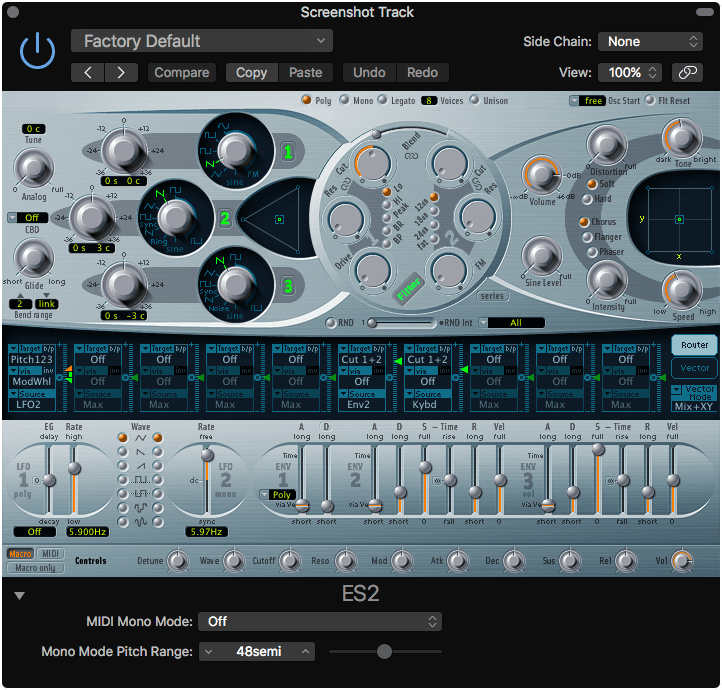The height and width of the screenshot is (690, 722).
Task: Open the Factory Default preset menu
Action: [201, 41]
